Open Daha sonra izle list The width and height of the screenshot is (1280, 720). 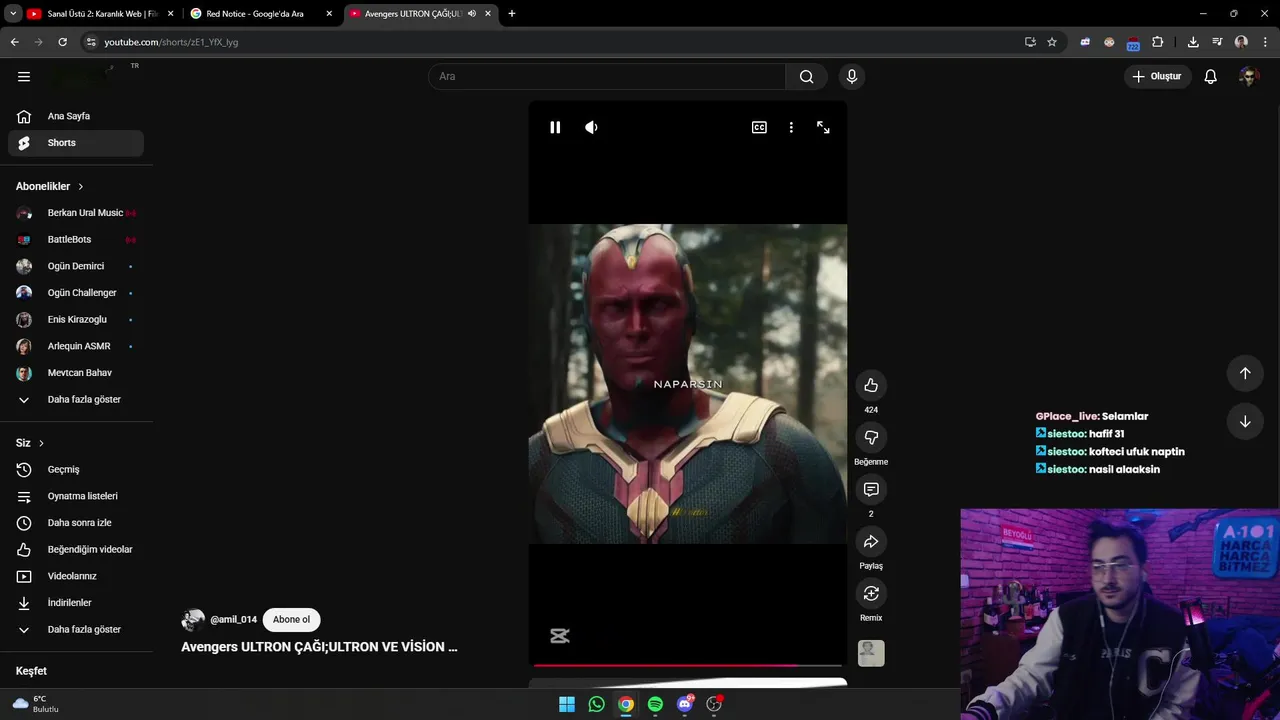[76, 523]
